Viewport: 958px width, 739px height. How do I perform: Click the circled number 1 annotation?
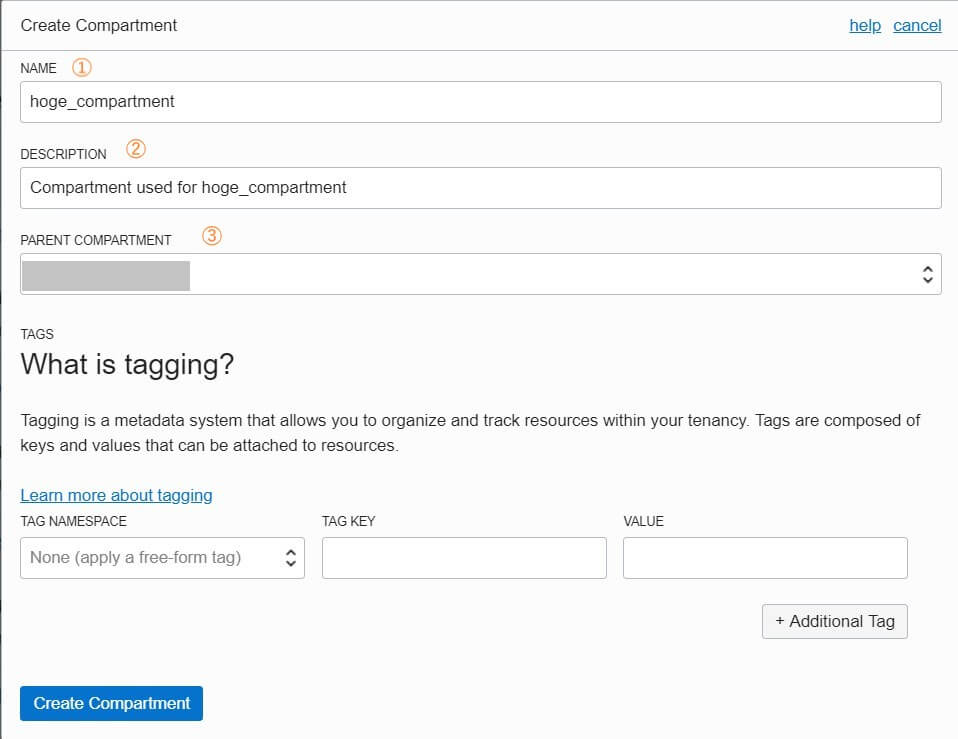pyautogui.click(x=82, y=67)
